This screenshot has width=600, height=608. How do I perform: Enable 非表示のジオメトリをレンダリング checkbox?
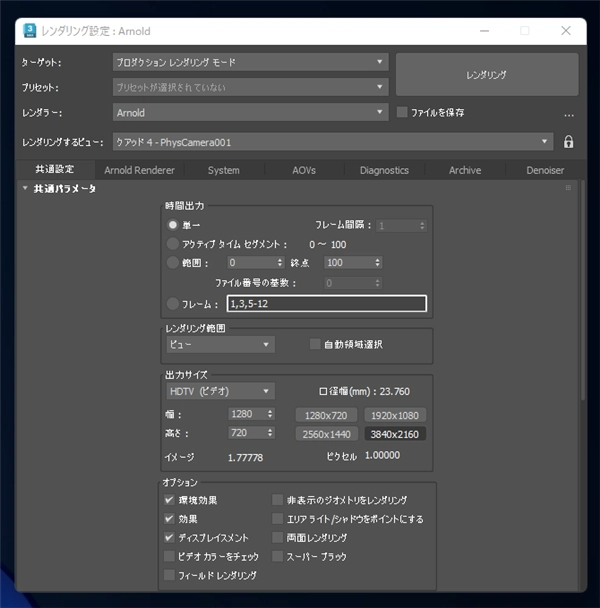click(x=277, y=500)
